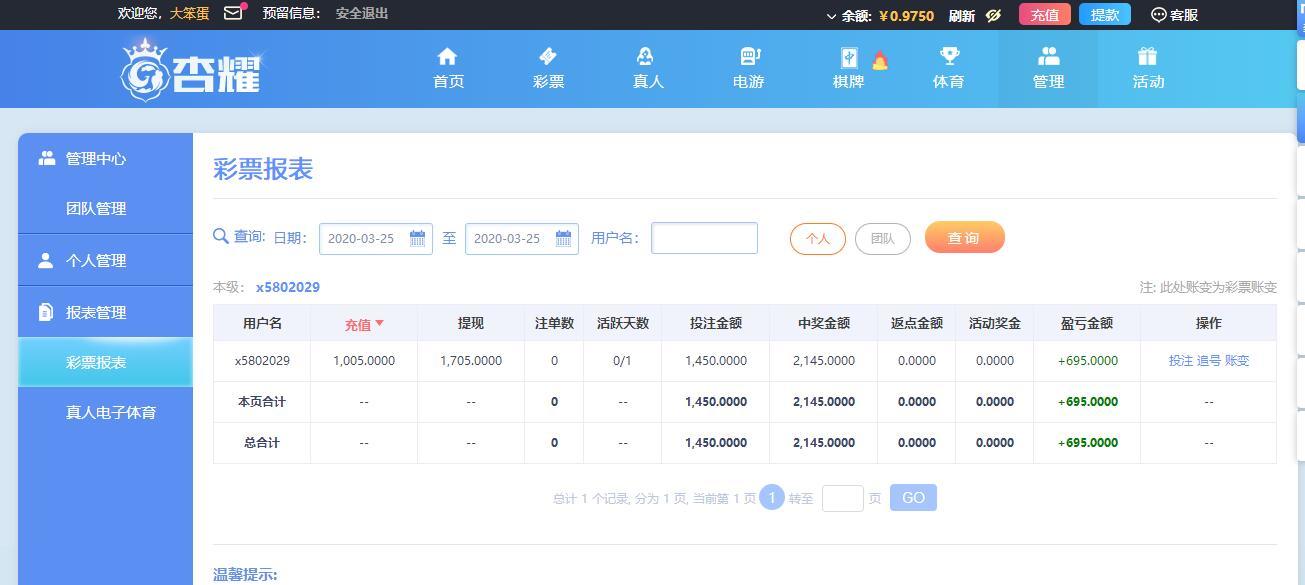The width and height of the screenshot is (1305, 585).
Task: Click 体育 label in top navigation
Action: (948, 82)
